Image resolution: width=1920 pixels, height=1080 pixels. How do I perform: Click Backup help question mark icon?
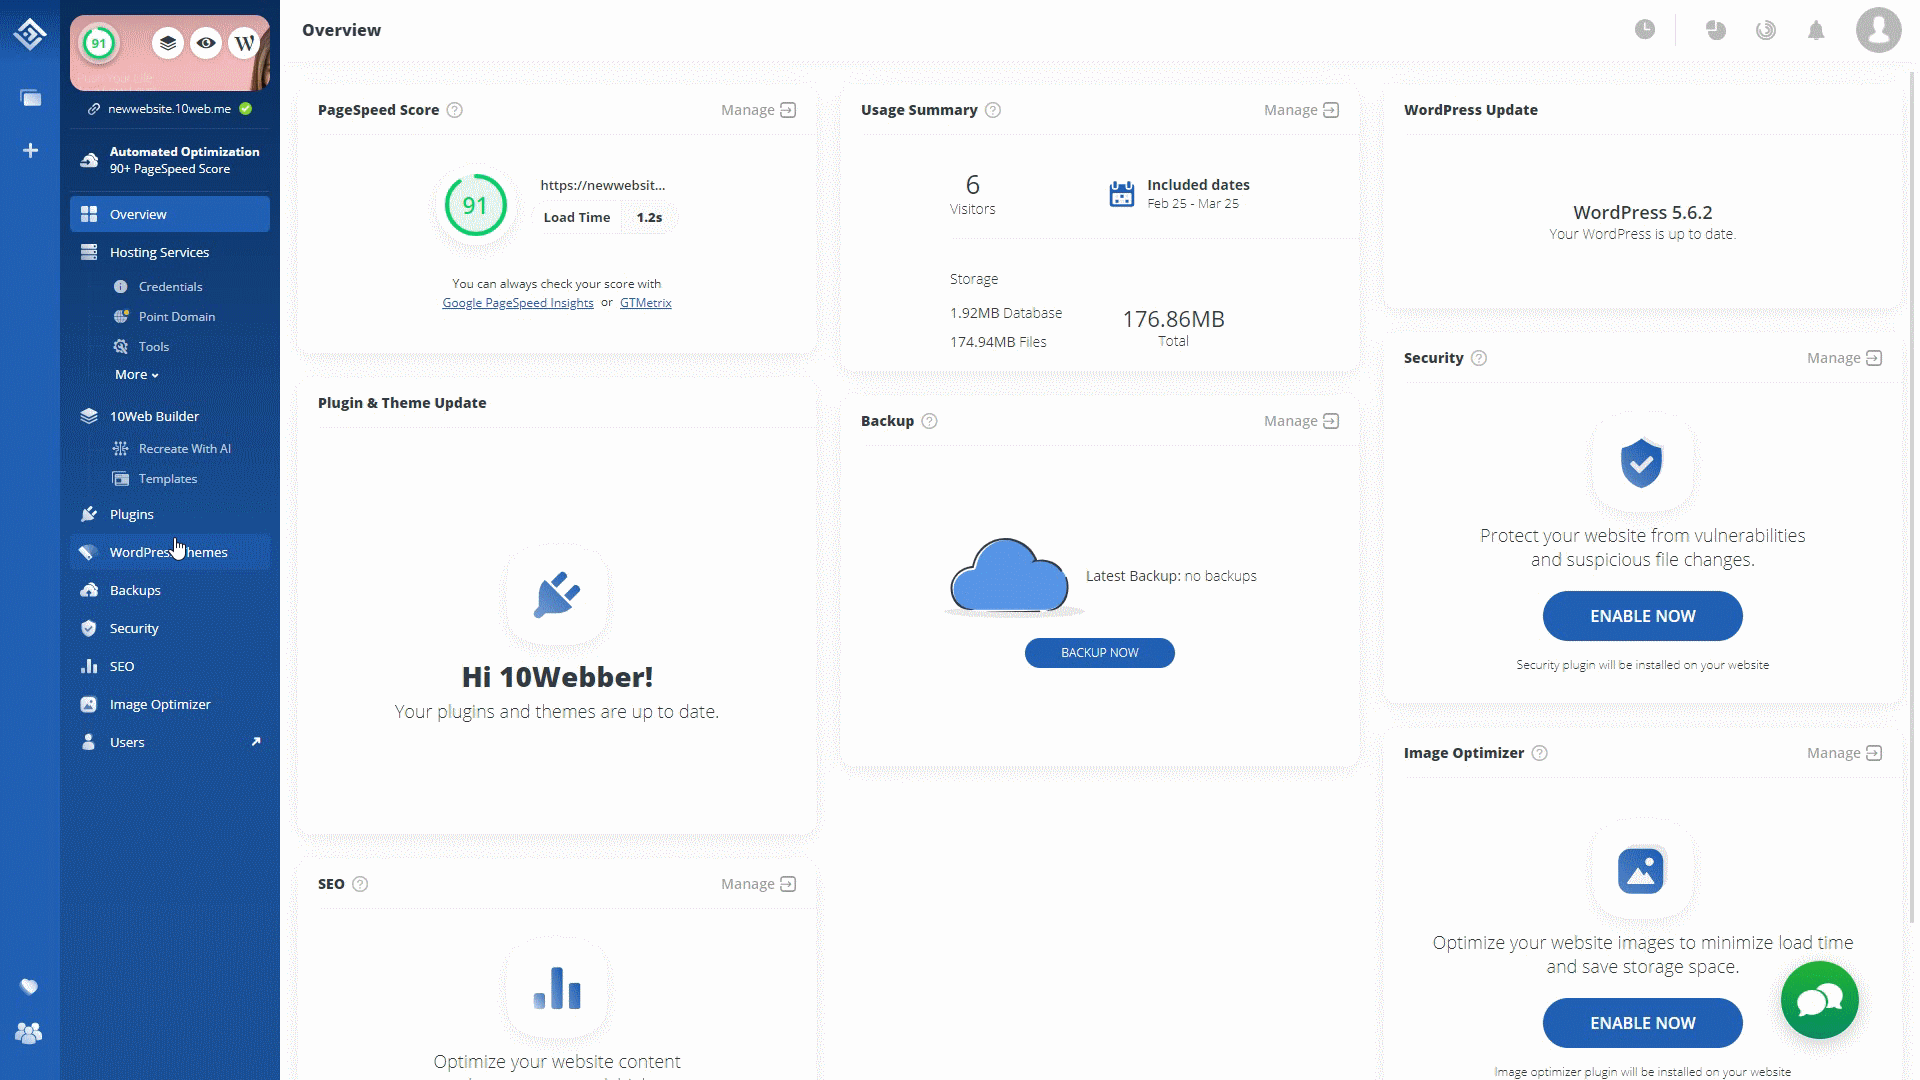click(x=929, y=421)
